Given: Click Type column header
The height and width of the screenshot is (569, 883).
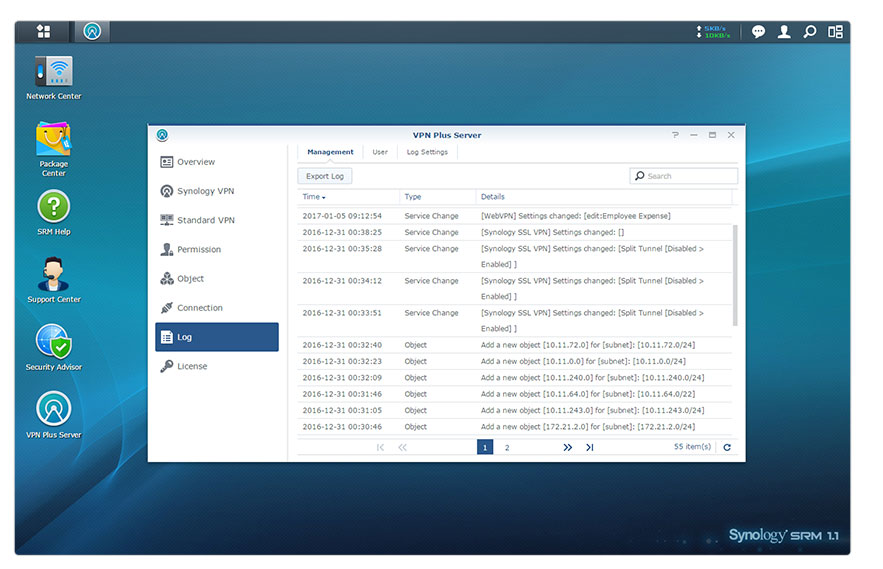Looking at the screenshot, I should click(x=438, y=197).
